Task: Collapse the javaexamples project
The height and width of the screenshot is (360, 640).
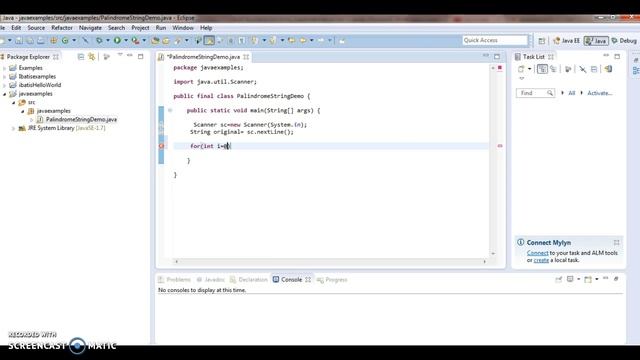Action: click(x=4, y=94)
